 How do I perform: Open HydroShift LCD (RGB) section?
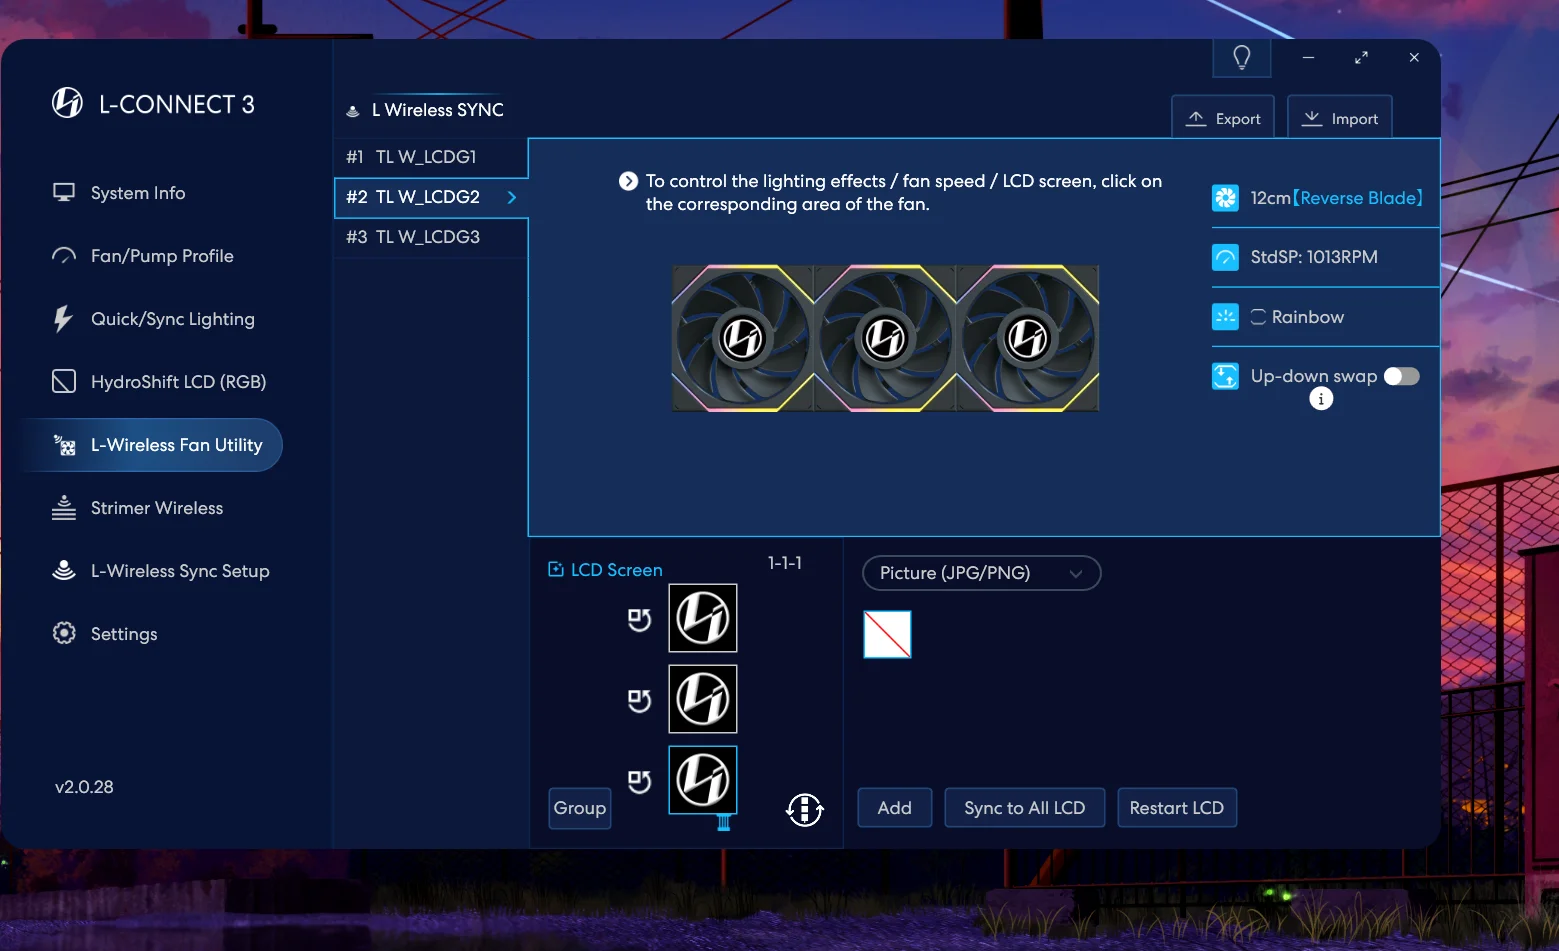(x=159, y=382)
